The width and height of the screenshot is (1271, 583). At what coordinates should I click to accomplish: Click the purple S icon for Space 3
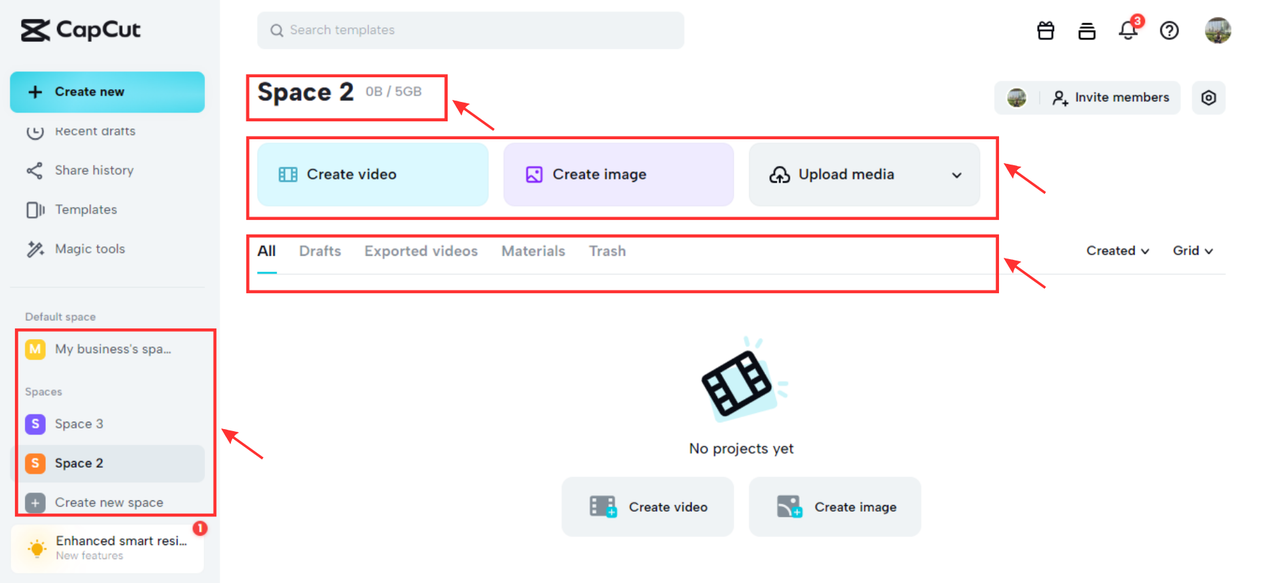(35, 424)
